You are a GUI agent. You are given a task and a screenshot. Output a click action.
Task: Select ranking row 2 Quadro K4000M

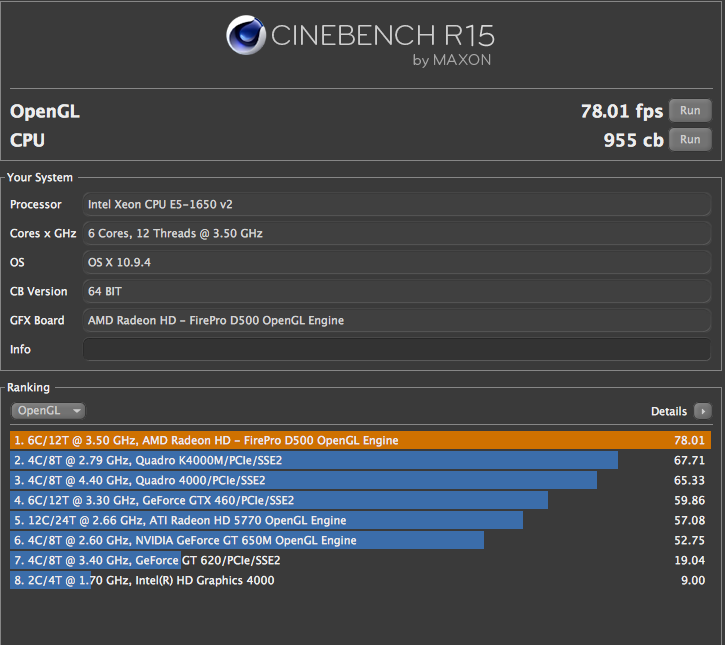coord(360,461)
